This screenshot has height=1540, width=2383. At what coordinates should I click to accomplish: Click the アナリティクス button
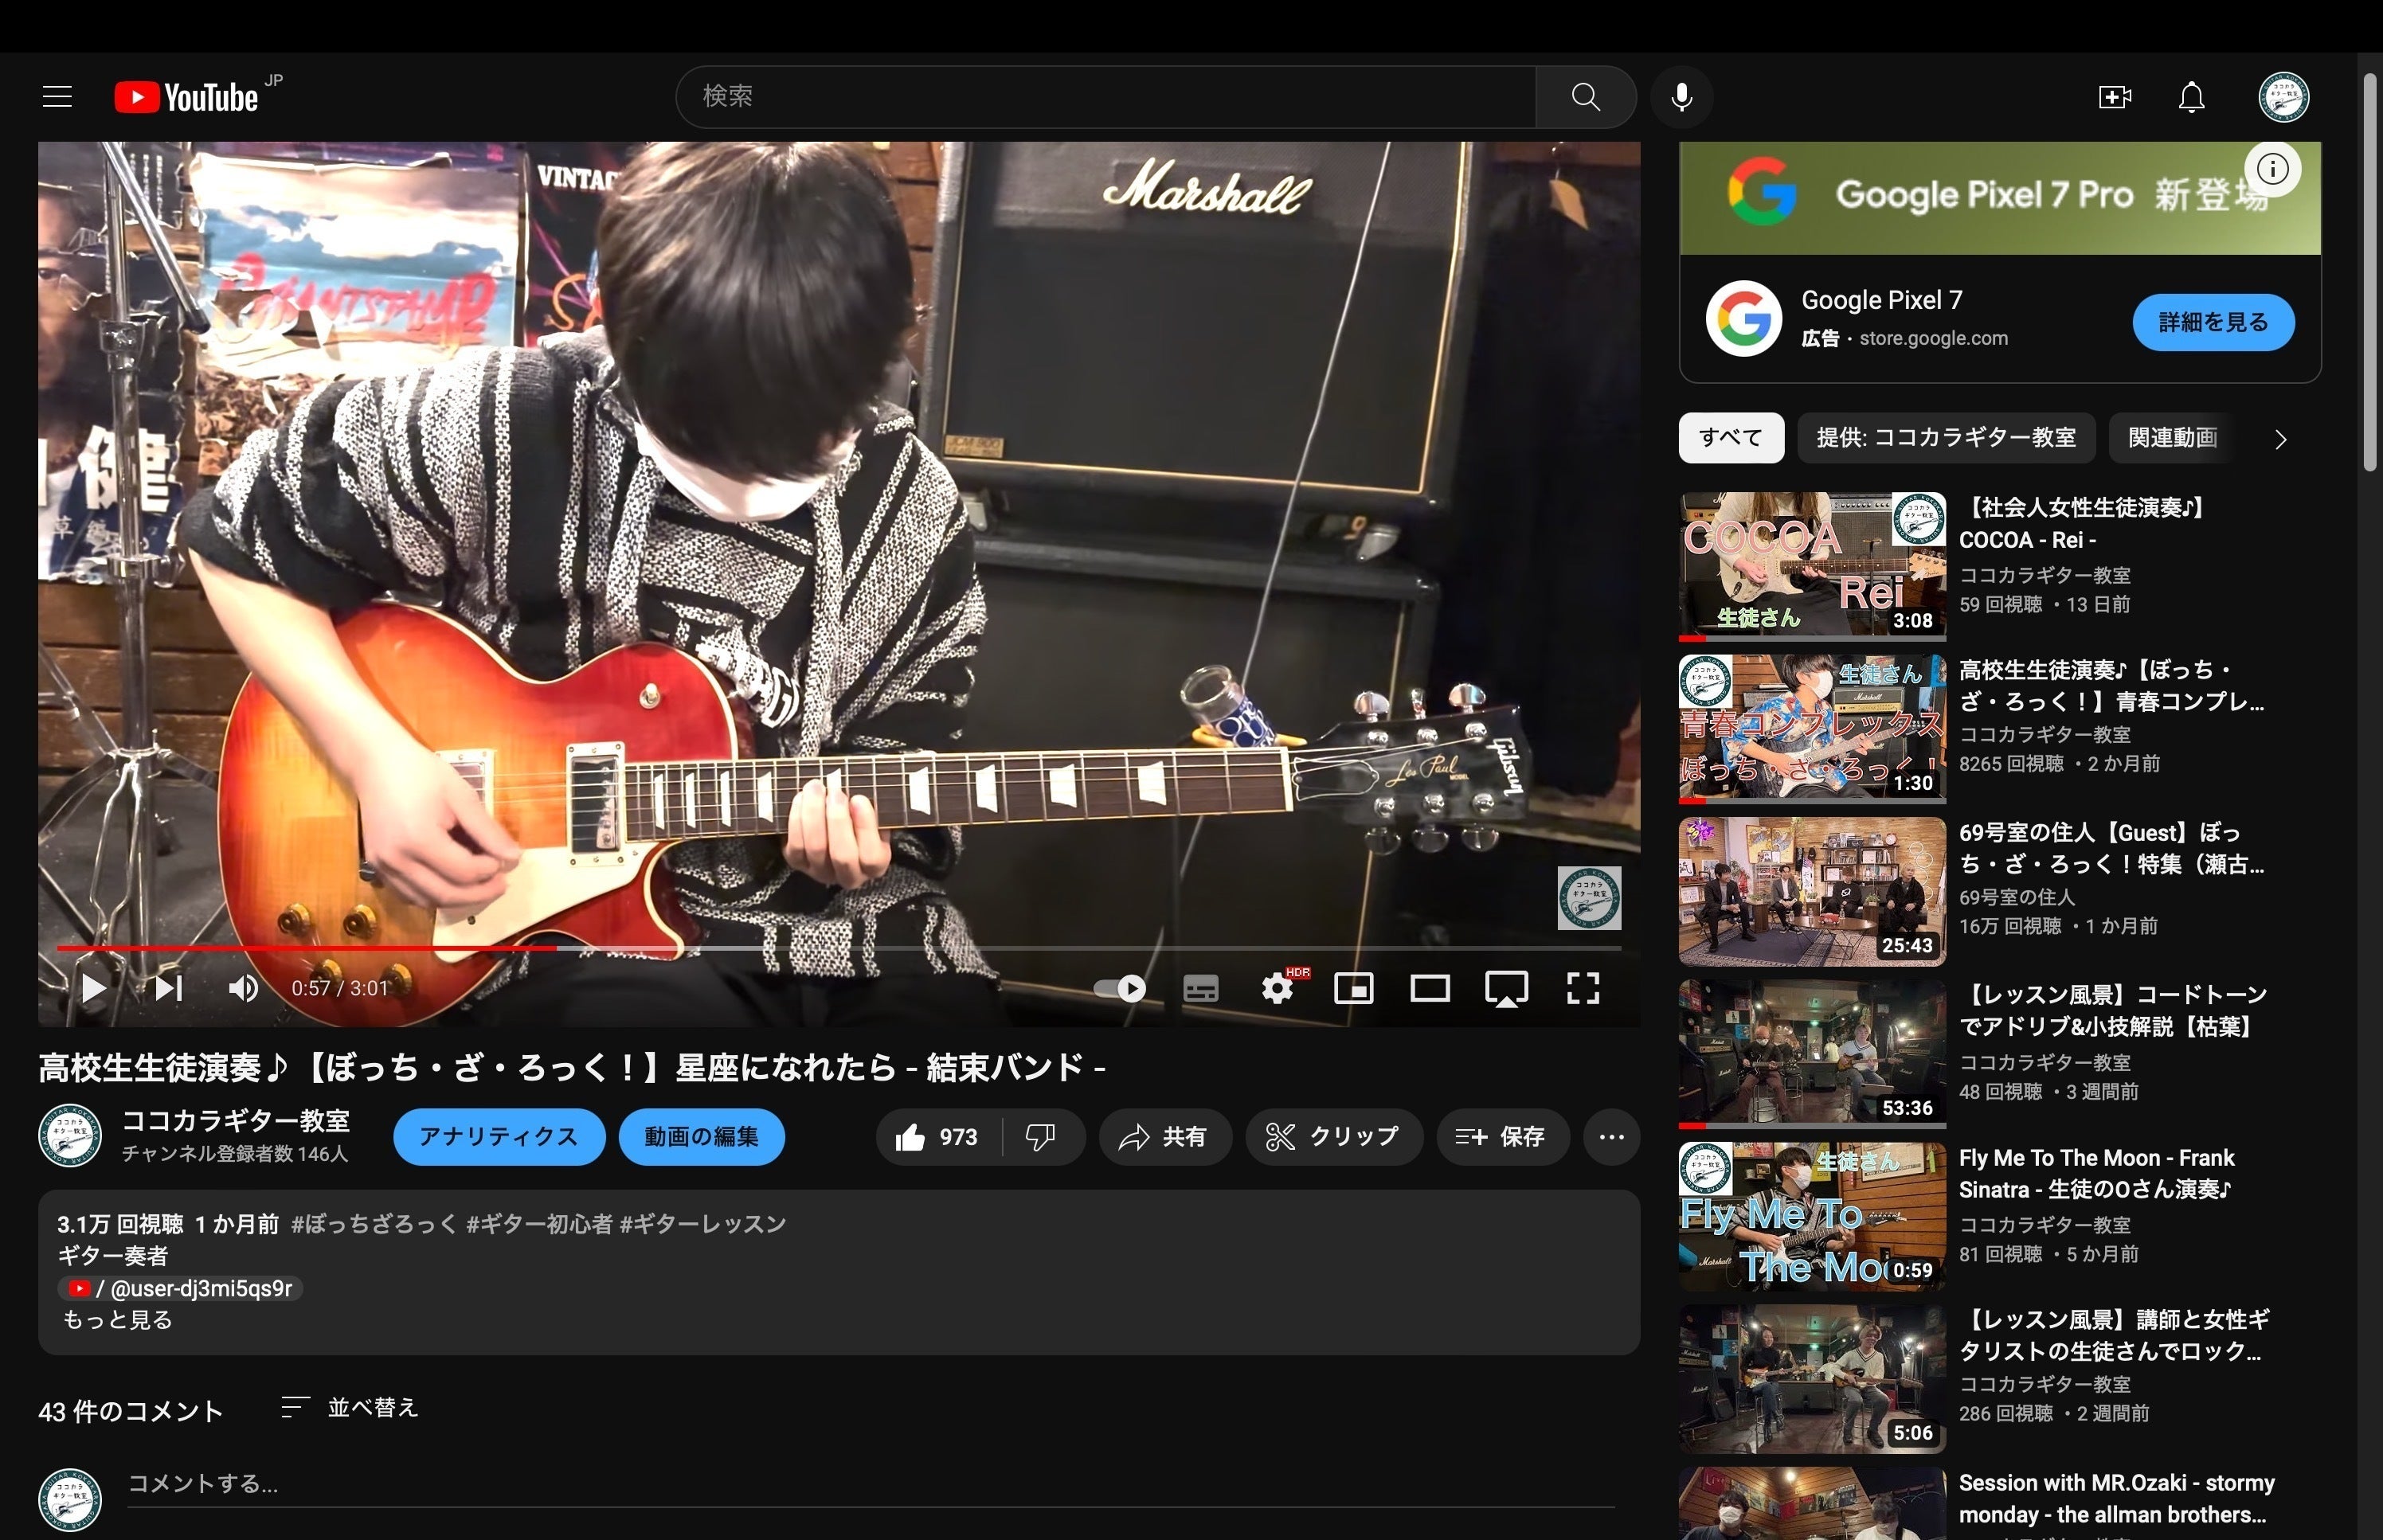(498, 1137)
